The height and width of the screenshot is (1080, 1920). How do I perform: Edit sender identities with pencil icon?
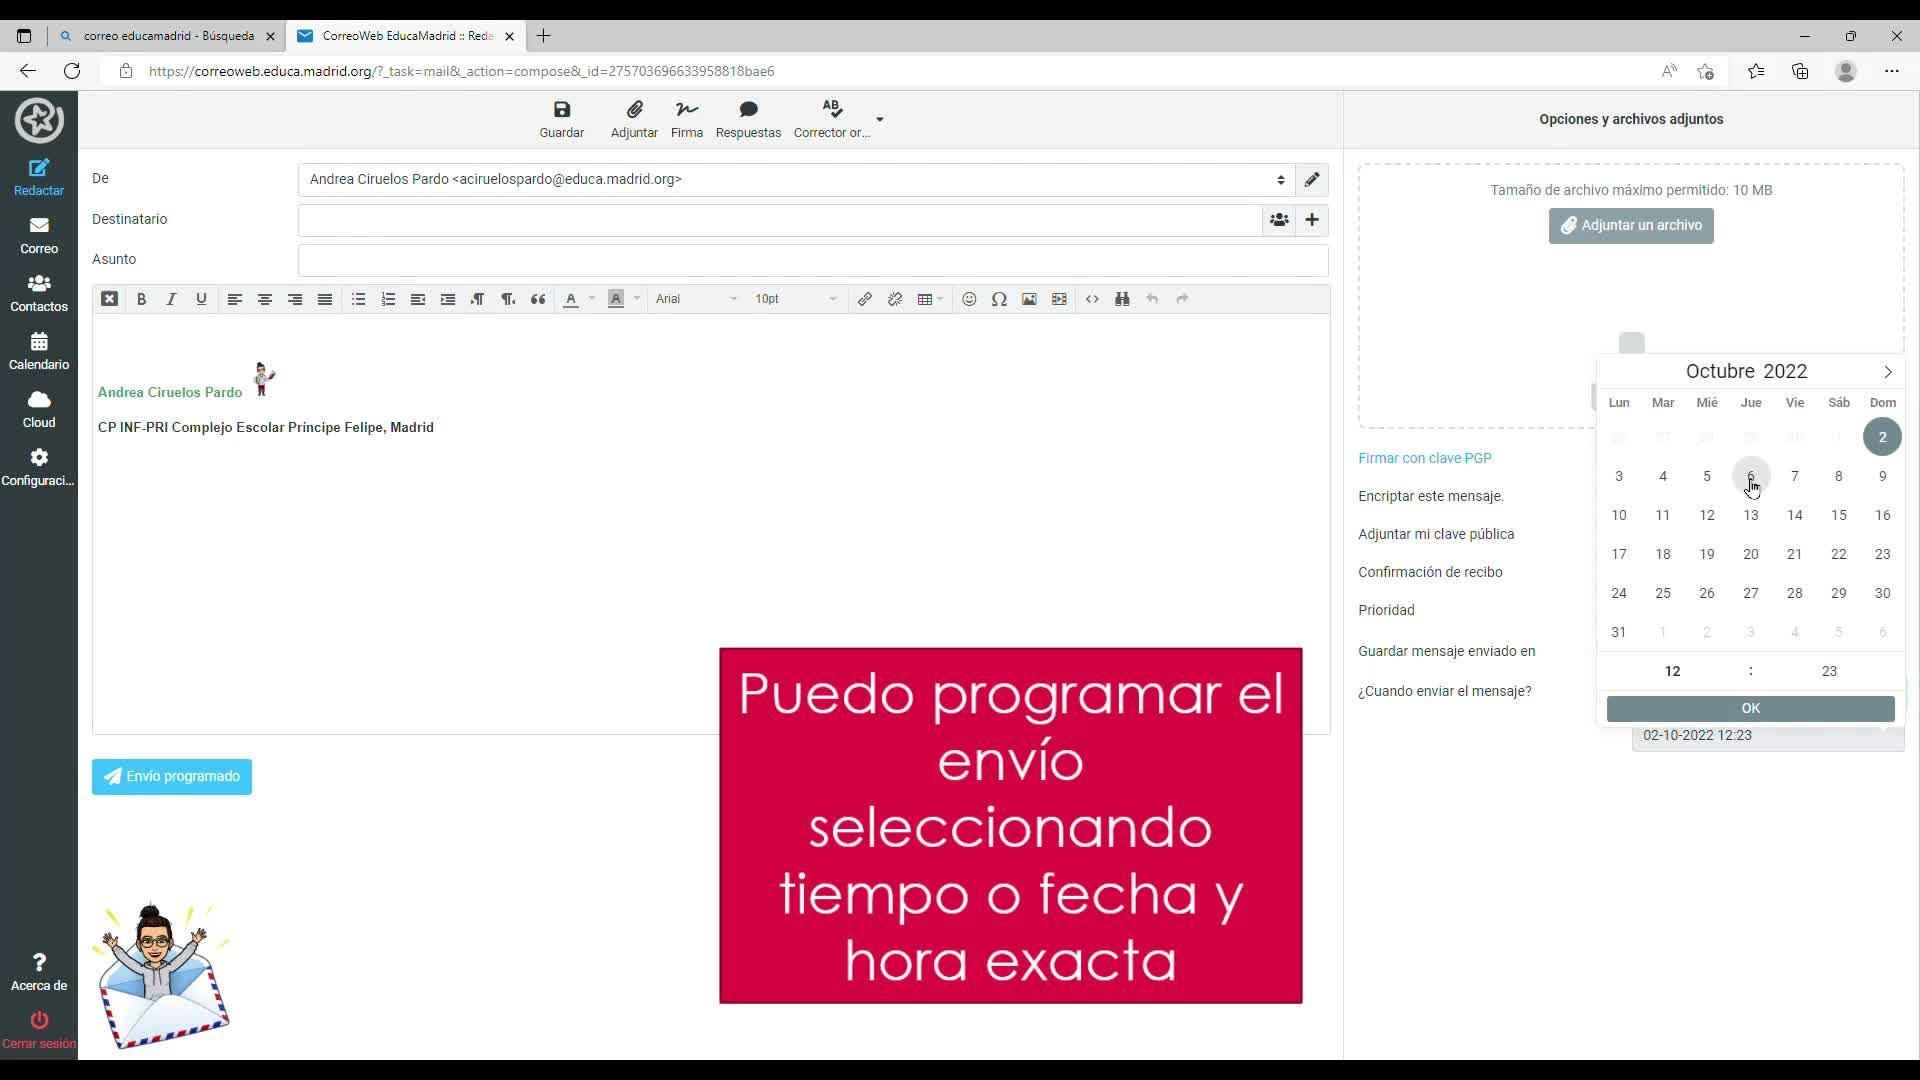pos(1312,180)
